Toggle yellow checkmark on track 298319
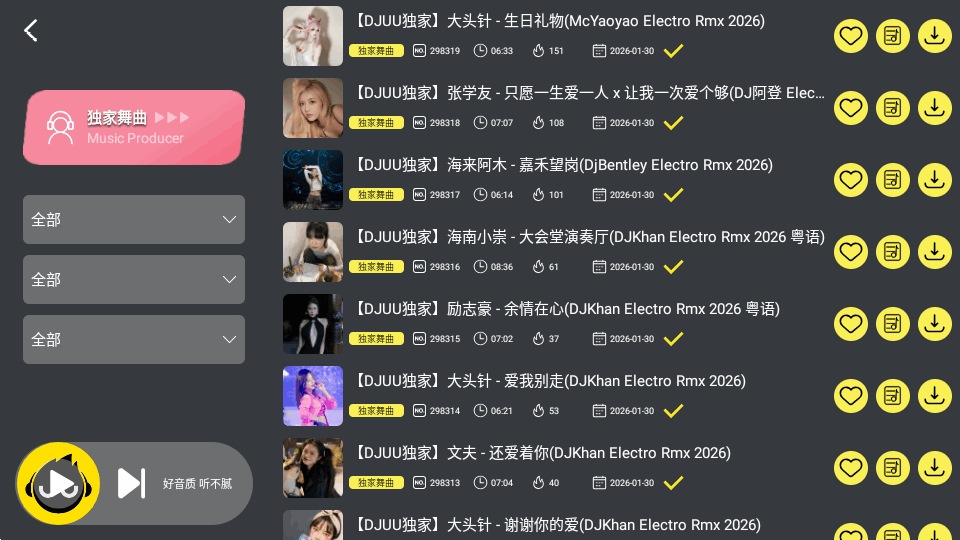This screenshot has height=540, width=960. coord(673,51)
